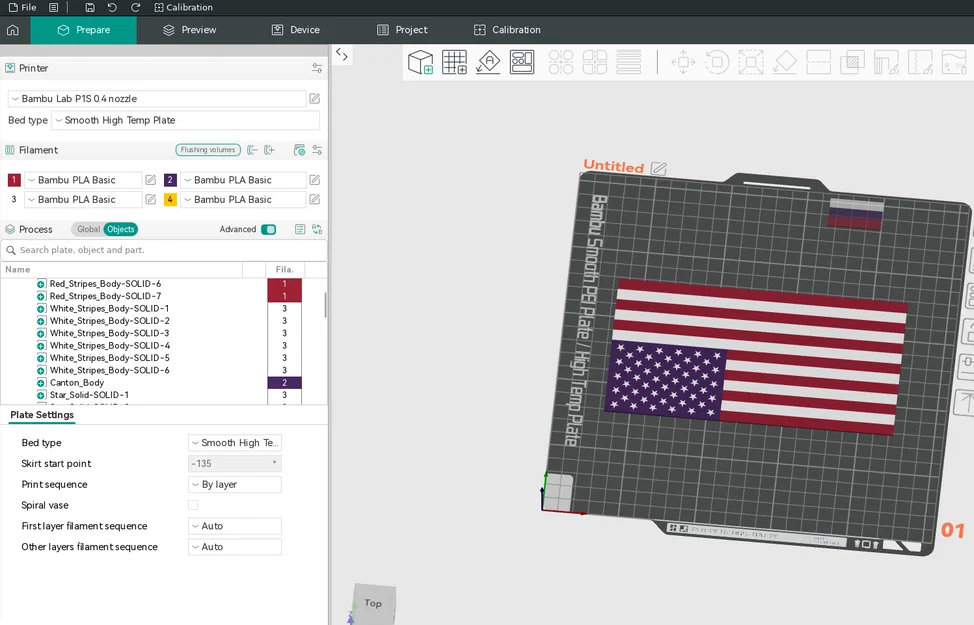Click the Add plate grid icon
974x625 pixels.
tap(454, 62)
